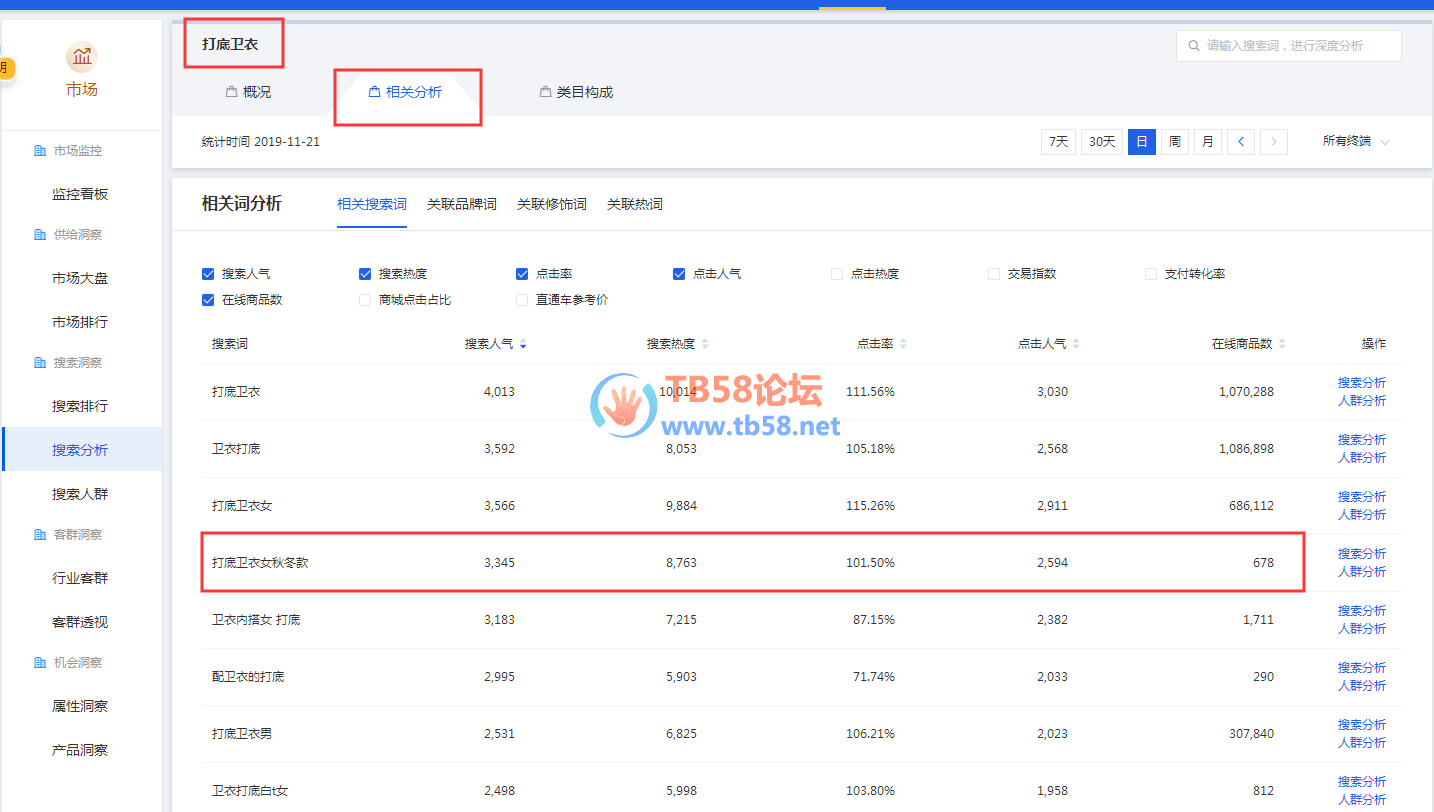This screenshot has width=1434, height=812.
Task: Open the 所有终端 dropdown
Action: pyautogui.click(x=1355, y=142)
